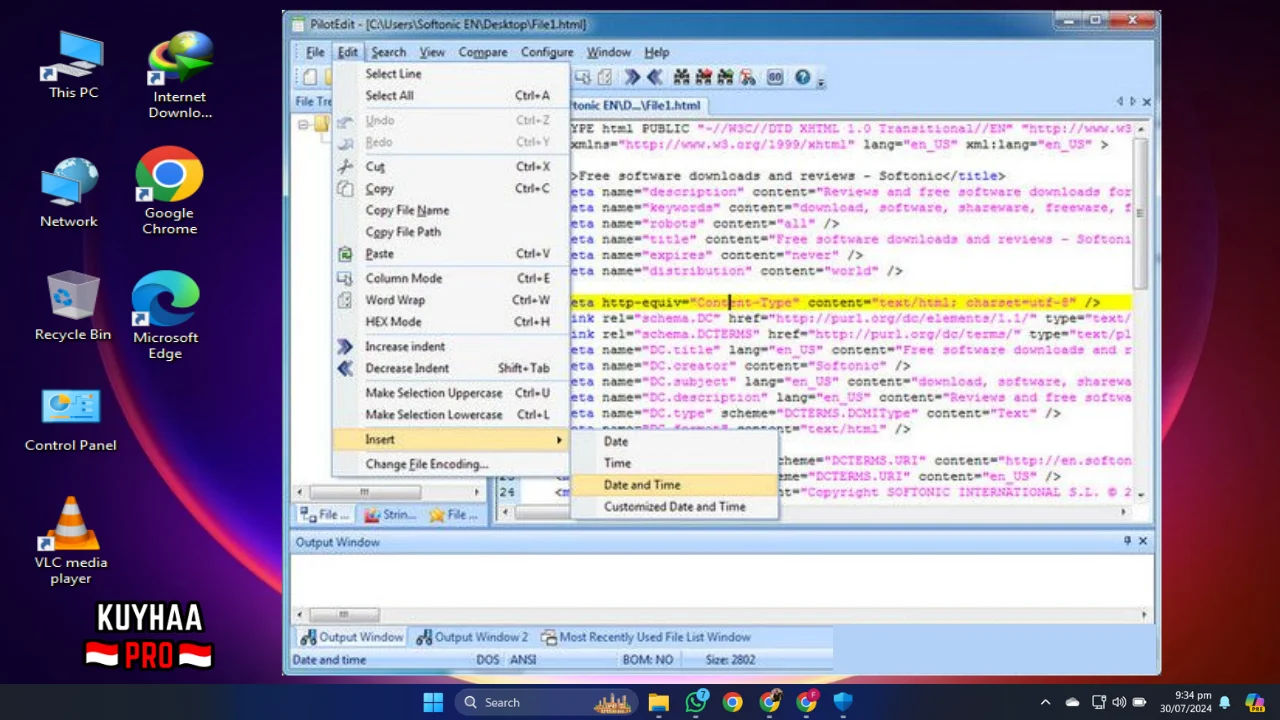The width and height of the screenshot is (1280, 720).
Task: Open the File menu
Action: [315, 52]
